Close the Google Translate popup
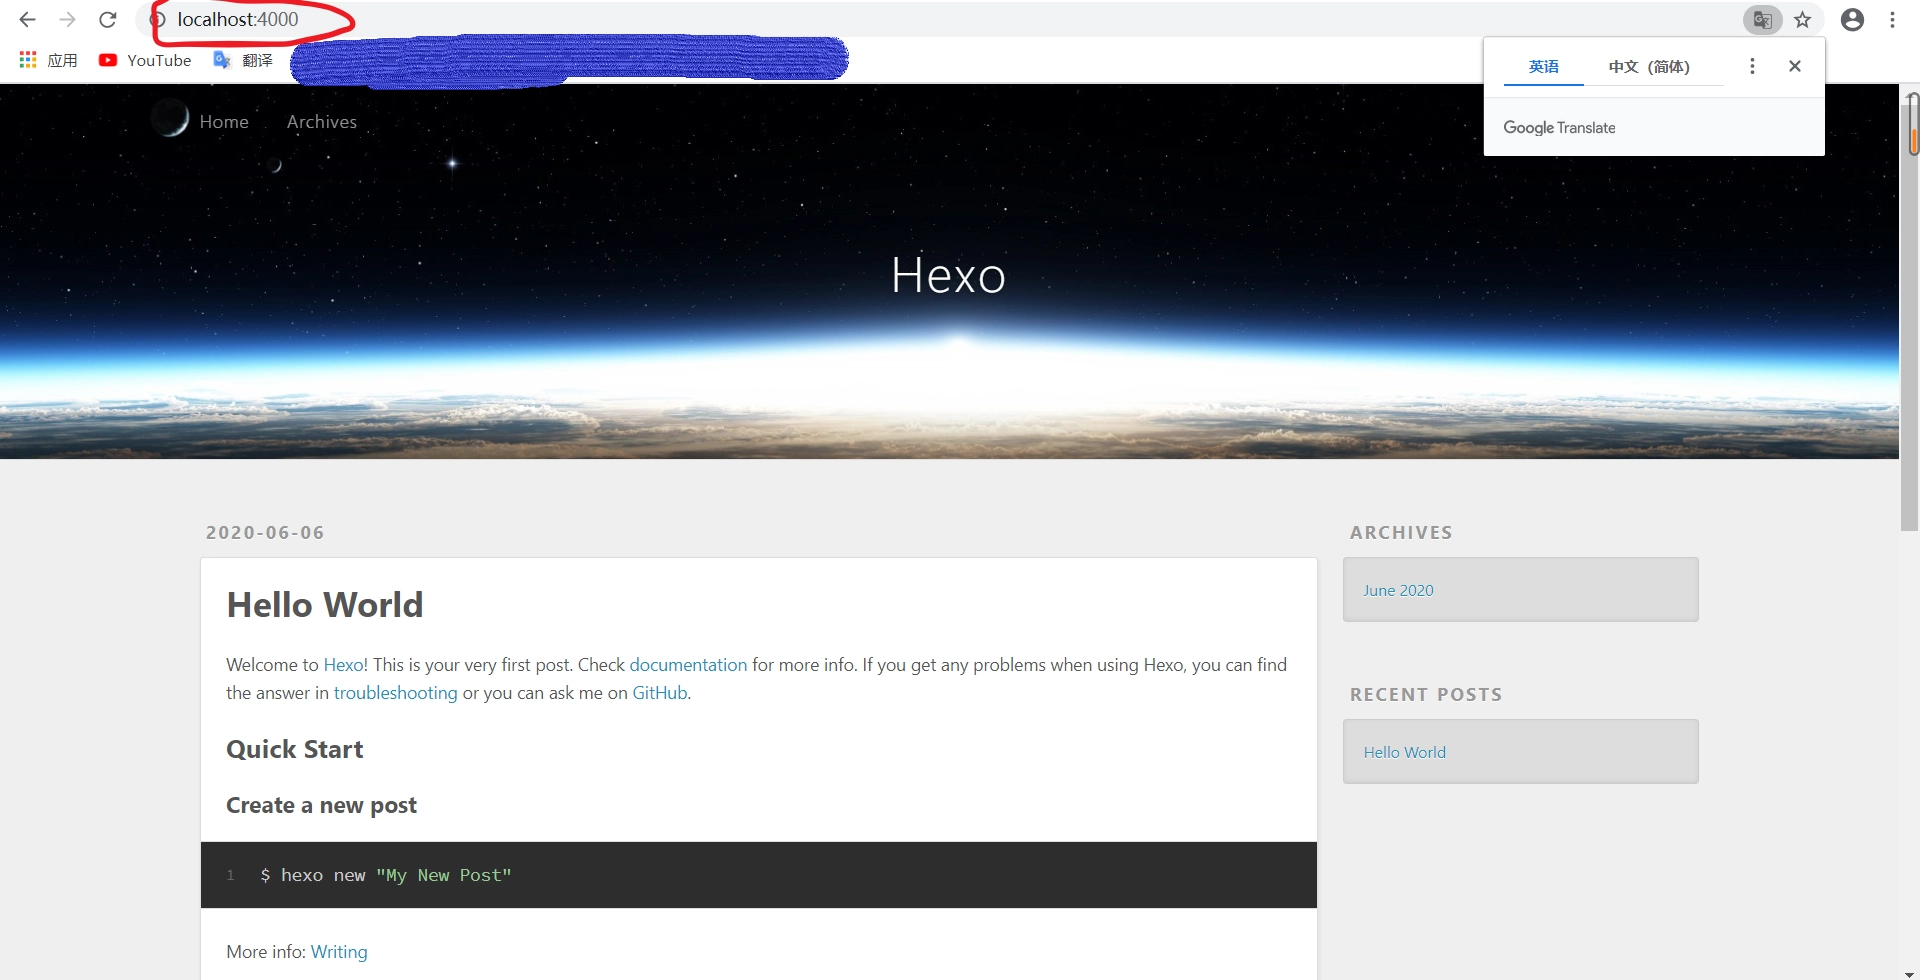The height and width of the screenshot is (980, 1920). click(x=1795, y=66)
